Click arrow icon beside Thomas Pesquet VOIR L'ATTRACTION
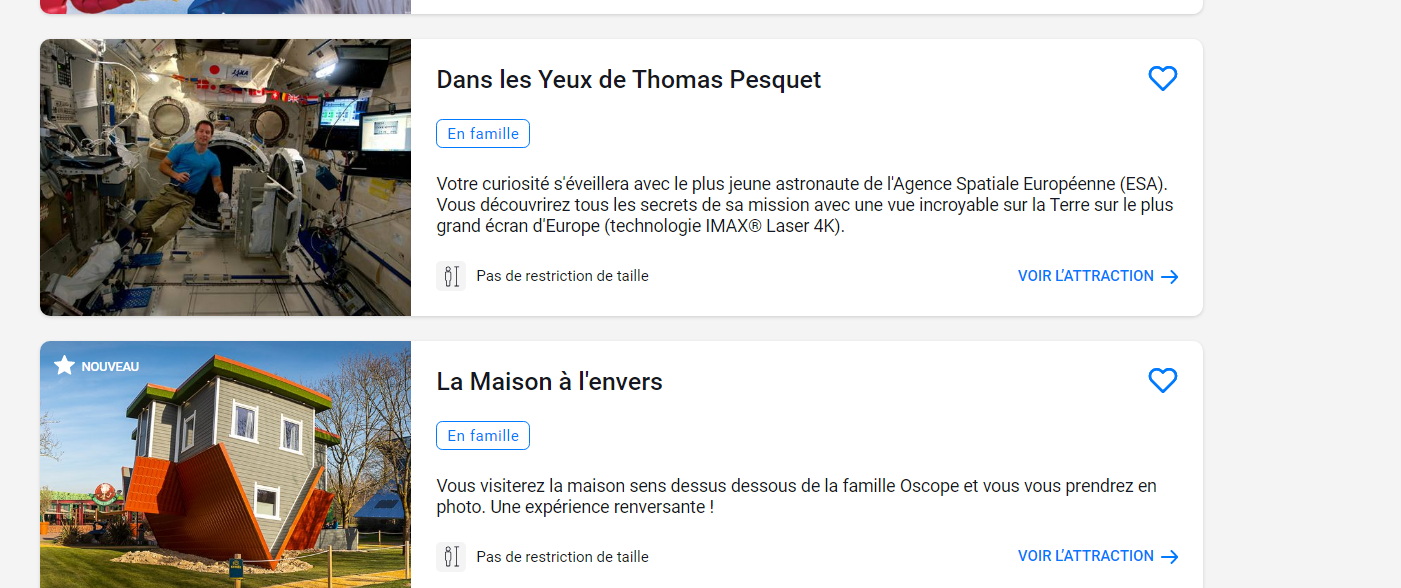This screenshot has width=1401, height=588. (1169, 277)
